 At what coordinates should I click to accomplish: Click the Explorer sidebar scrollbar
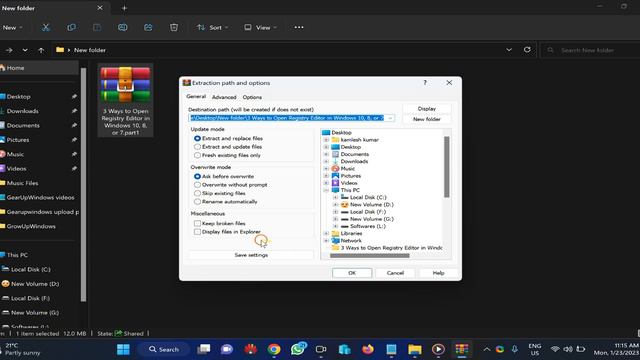pos(83,185)
